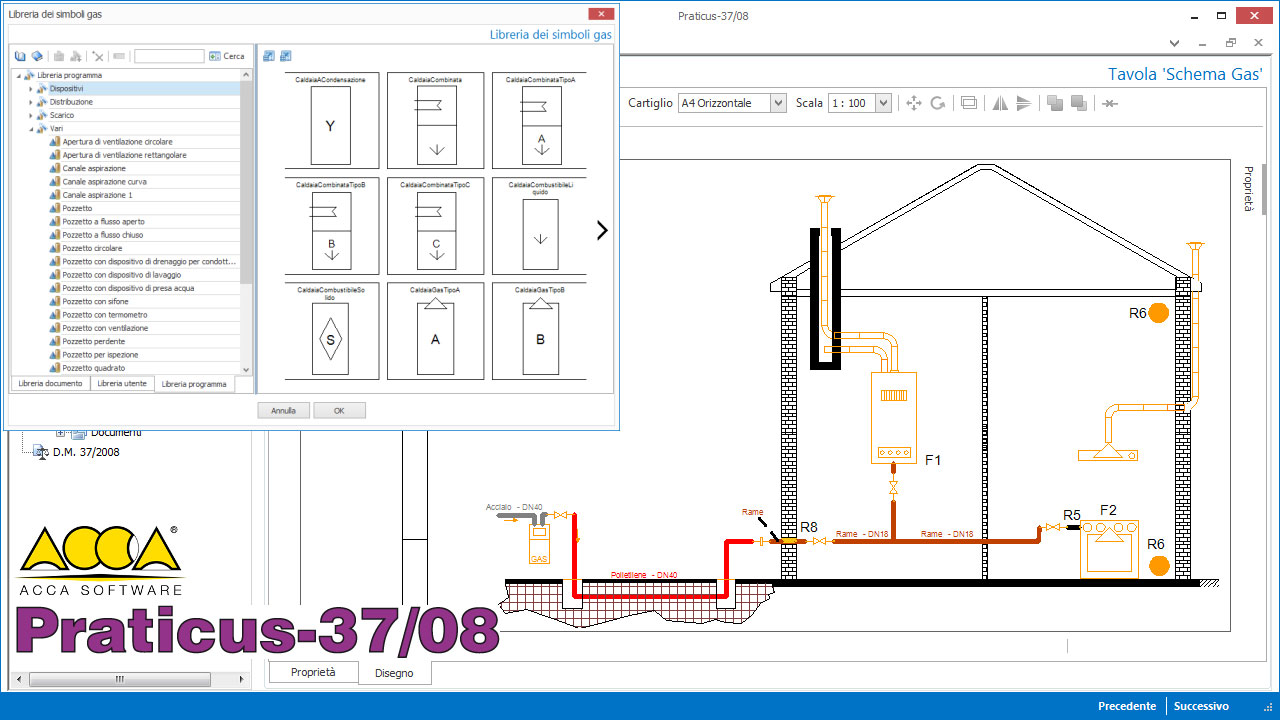Screen dimensions: 1280x720
Task: Pick the CaldaiaCombinataTipoA symbol thumbnail
Action: [541, 120]
